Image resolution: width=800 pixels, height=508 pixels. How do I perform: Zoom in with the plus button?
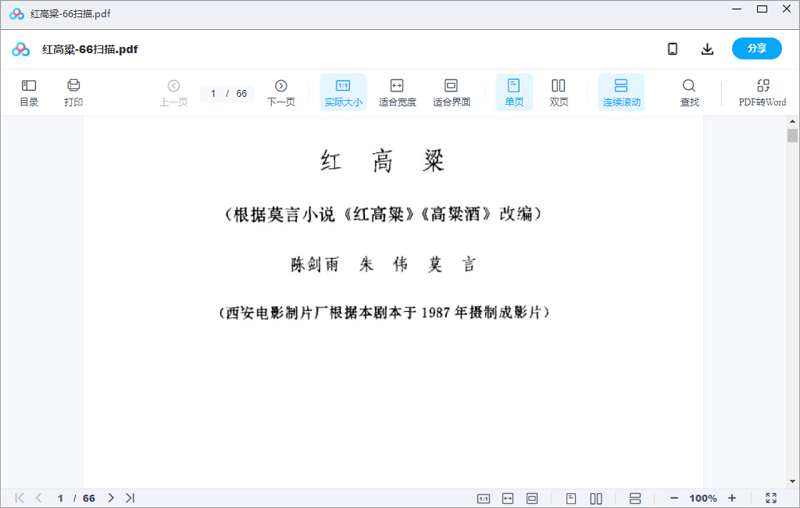click(732, 498)
